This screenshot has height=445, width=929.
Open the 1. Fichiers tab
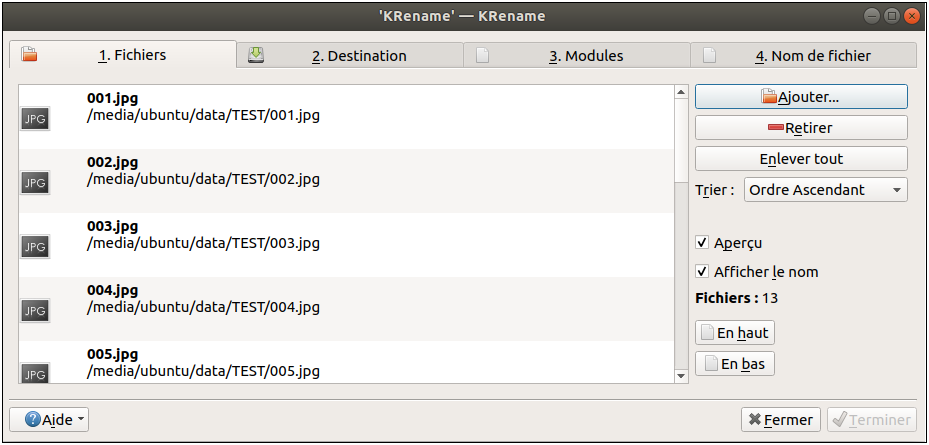pos(123,55)
